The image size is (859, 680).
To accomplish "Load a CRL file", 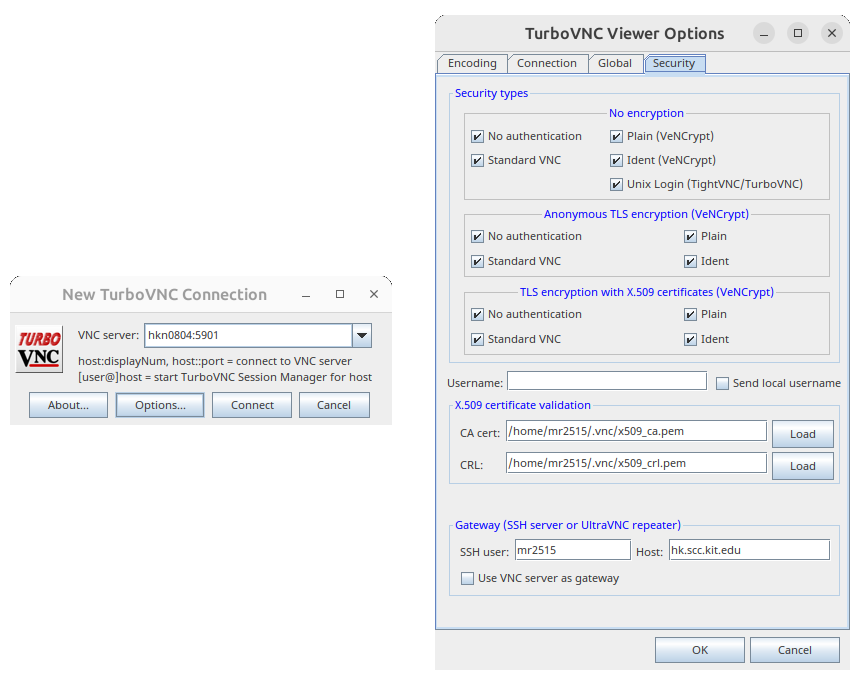I will pos(803,466).
